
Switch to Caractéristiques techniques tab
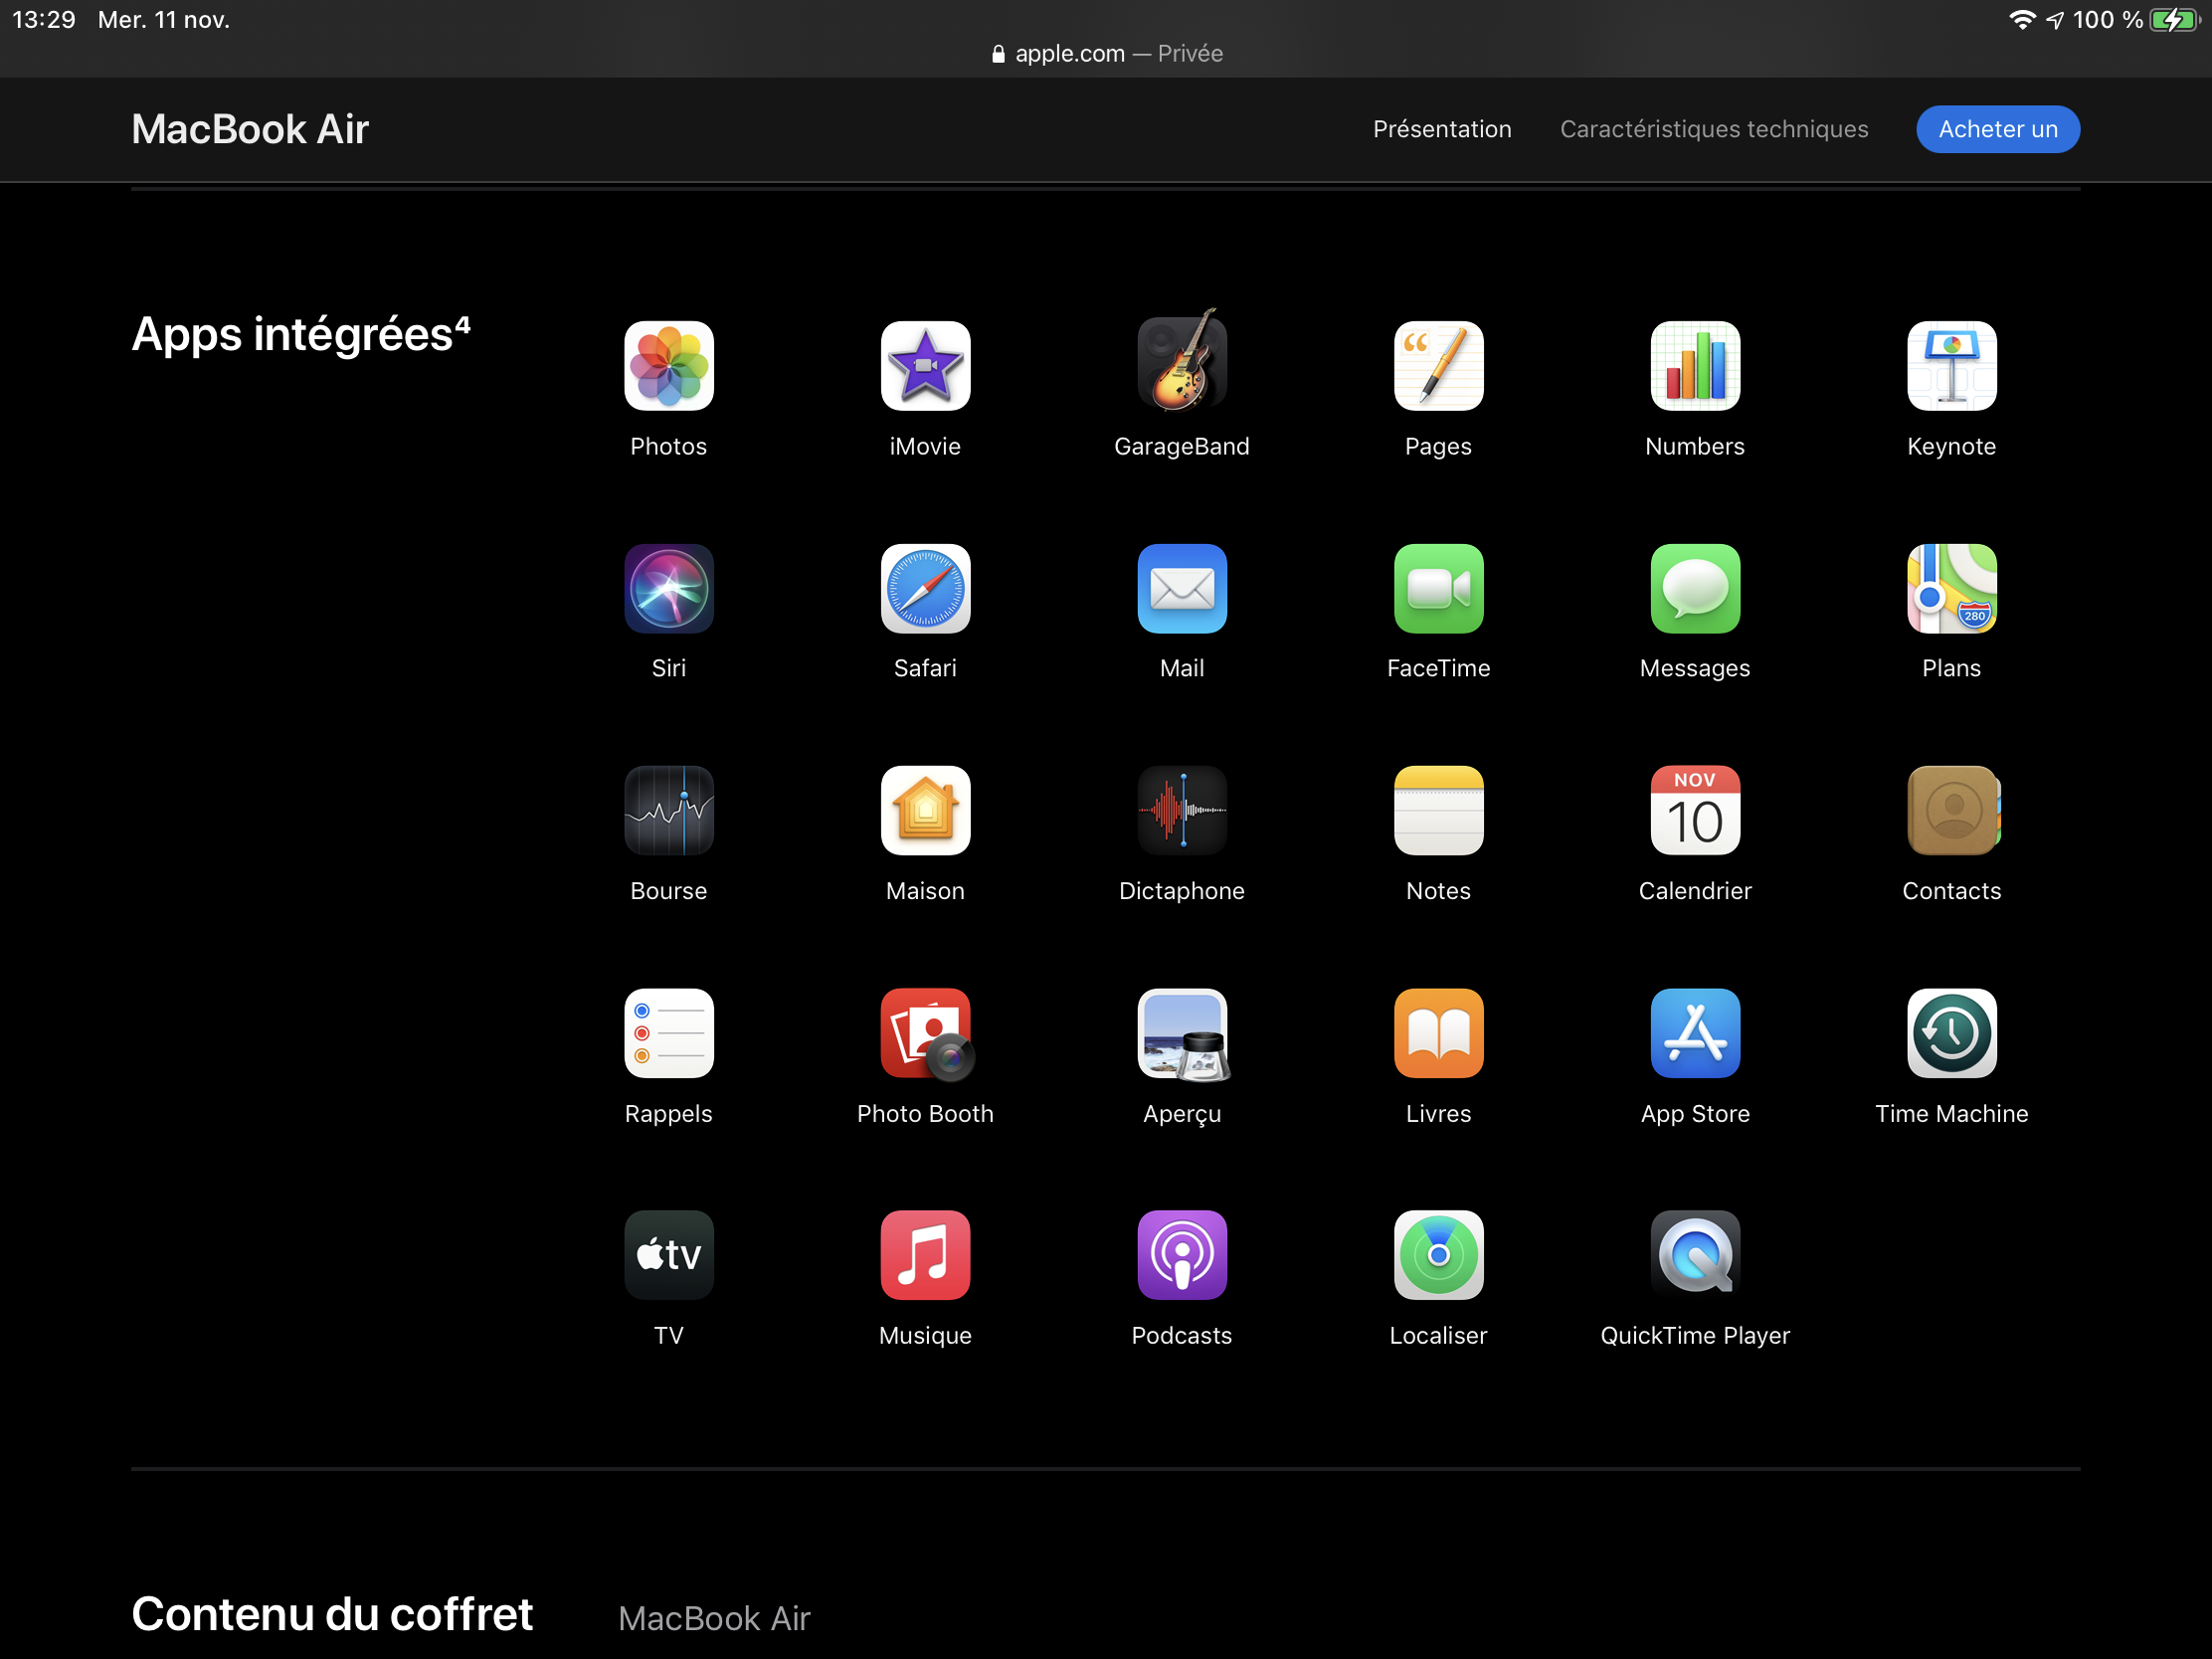pos(1713,129)
